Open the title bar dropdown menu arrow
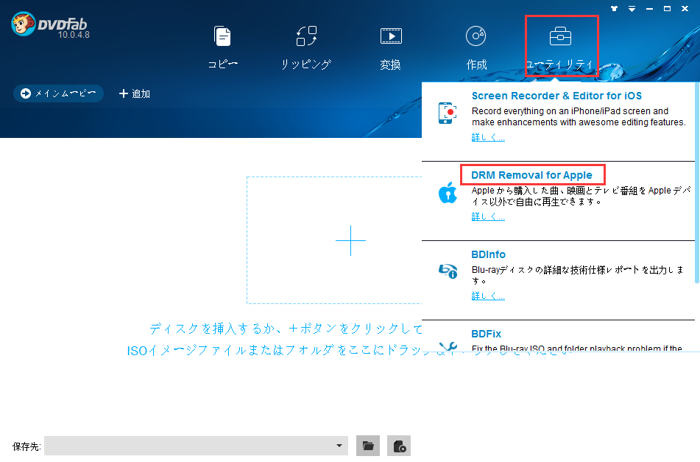Screen dimensions: 700x462 click(632, 8)
